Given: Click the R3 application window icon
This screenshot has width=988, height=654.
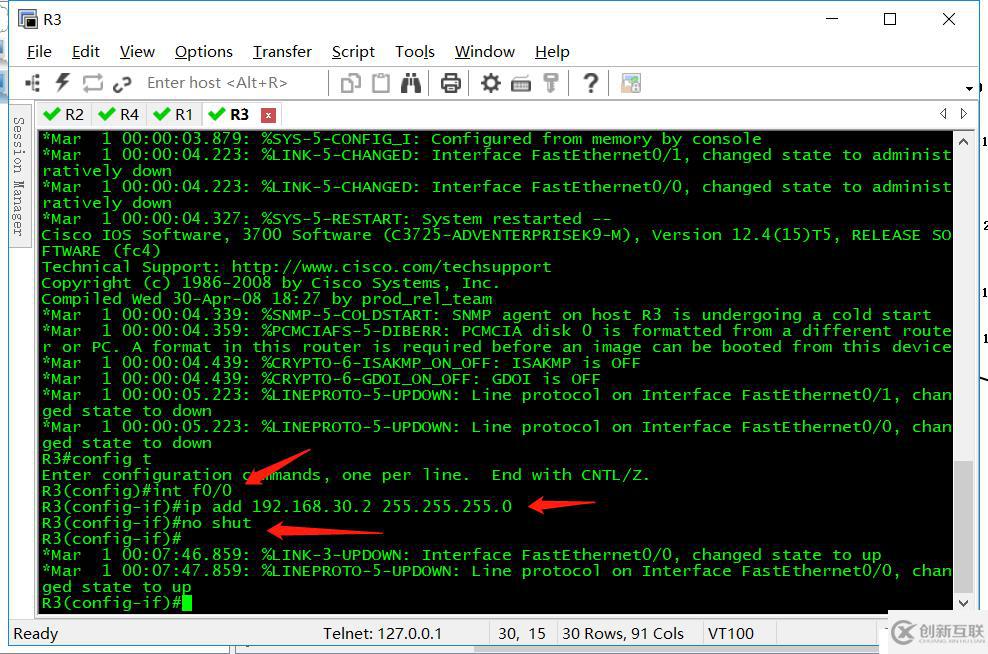Looking at the screenshot, I should [x=28, y=20].
